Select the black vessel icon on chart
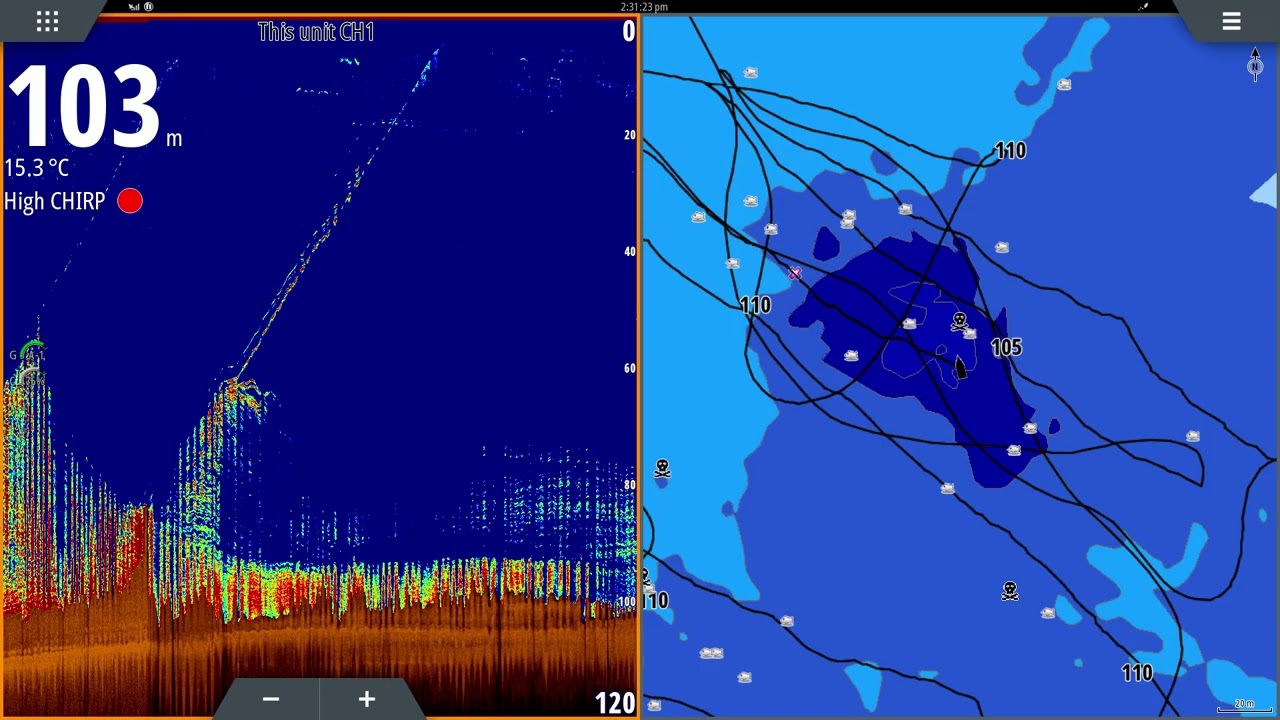Image resolution: width=1280 pixels, height=720 pixels. tap(960, 368)
